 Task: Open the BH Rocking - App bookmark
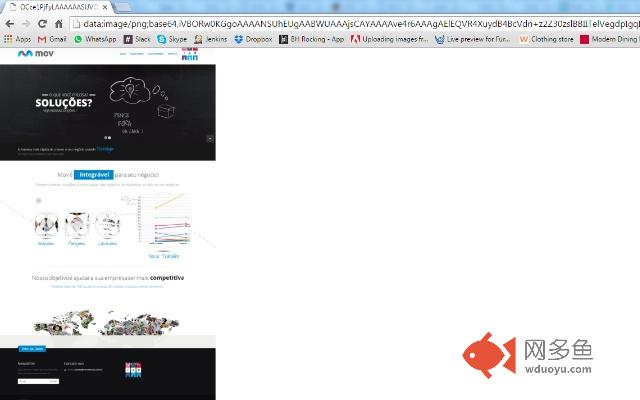(311, 39)
